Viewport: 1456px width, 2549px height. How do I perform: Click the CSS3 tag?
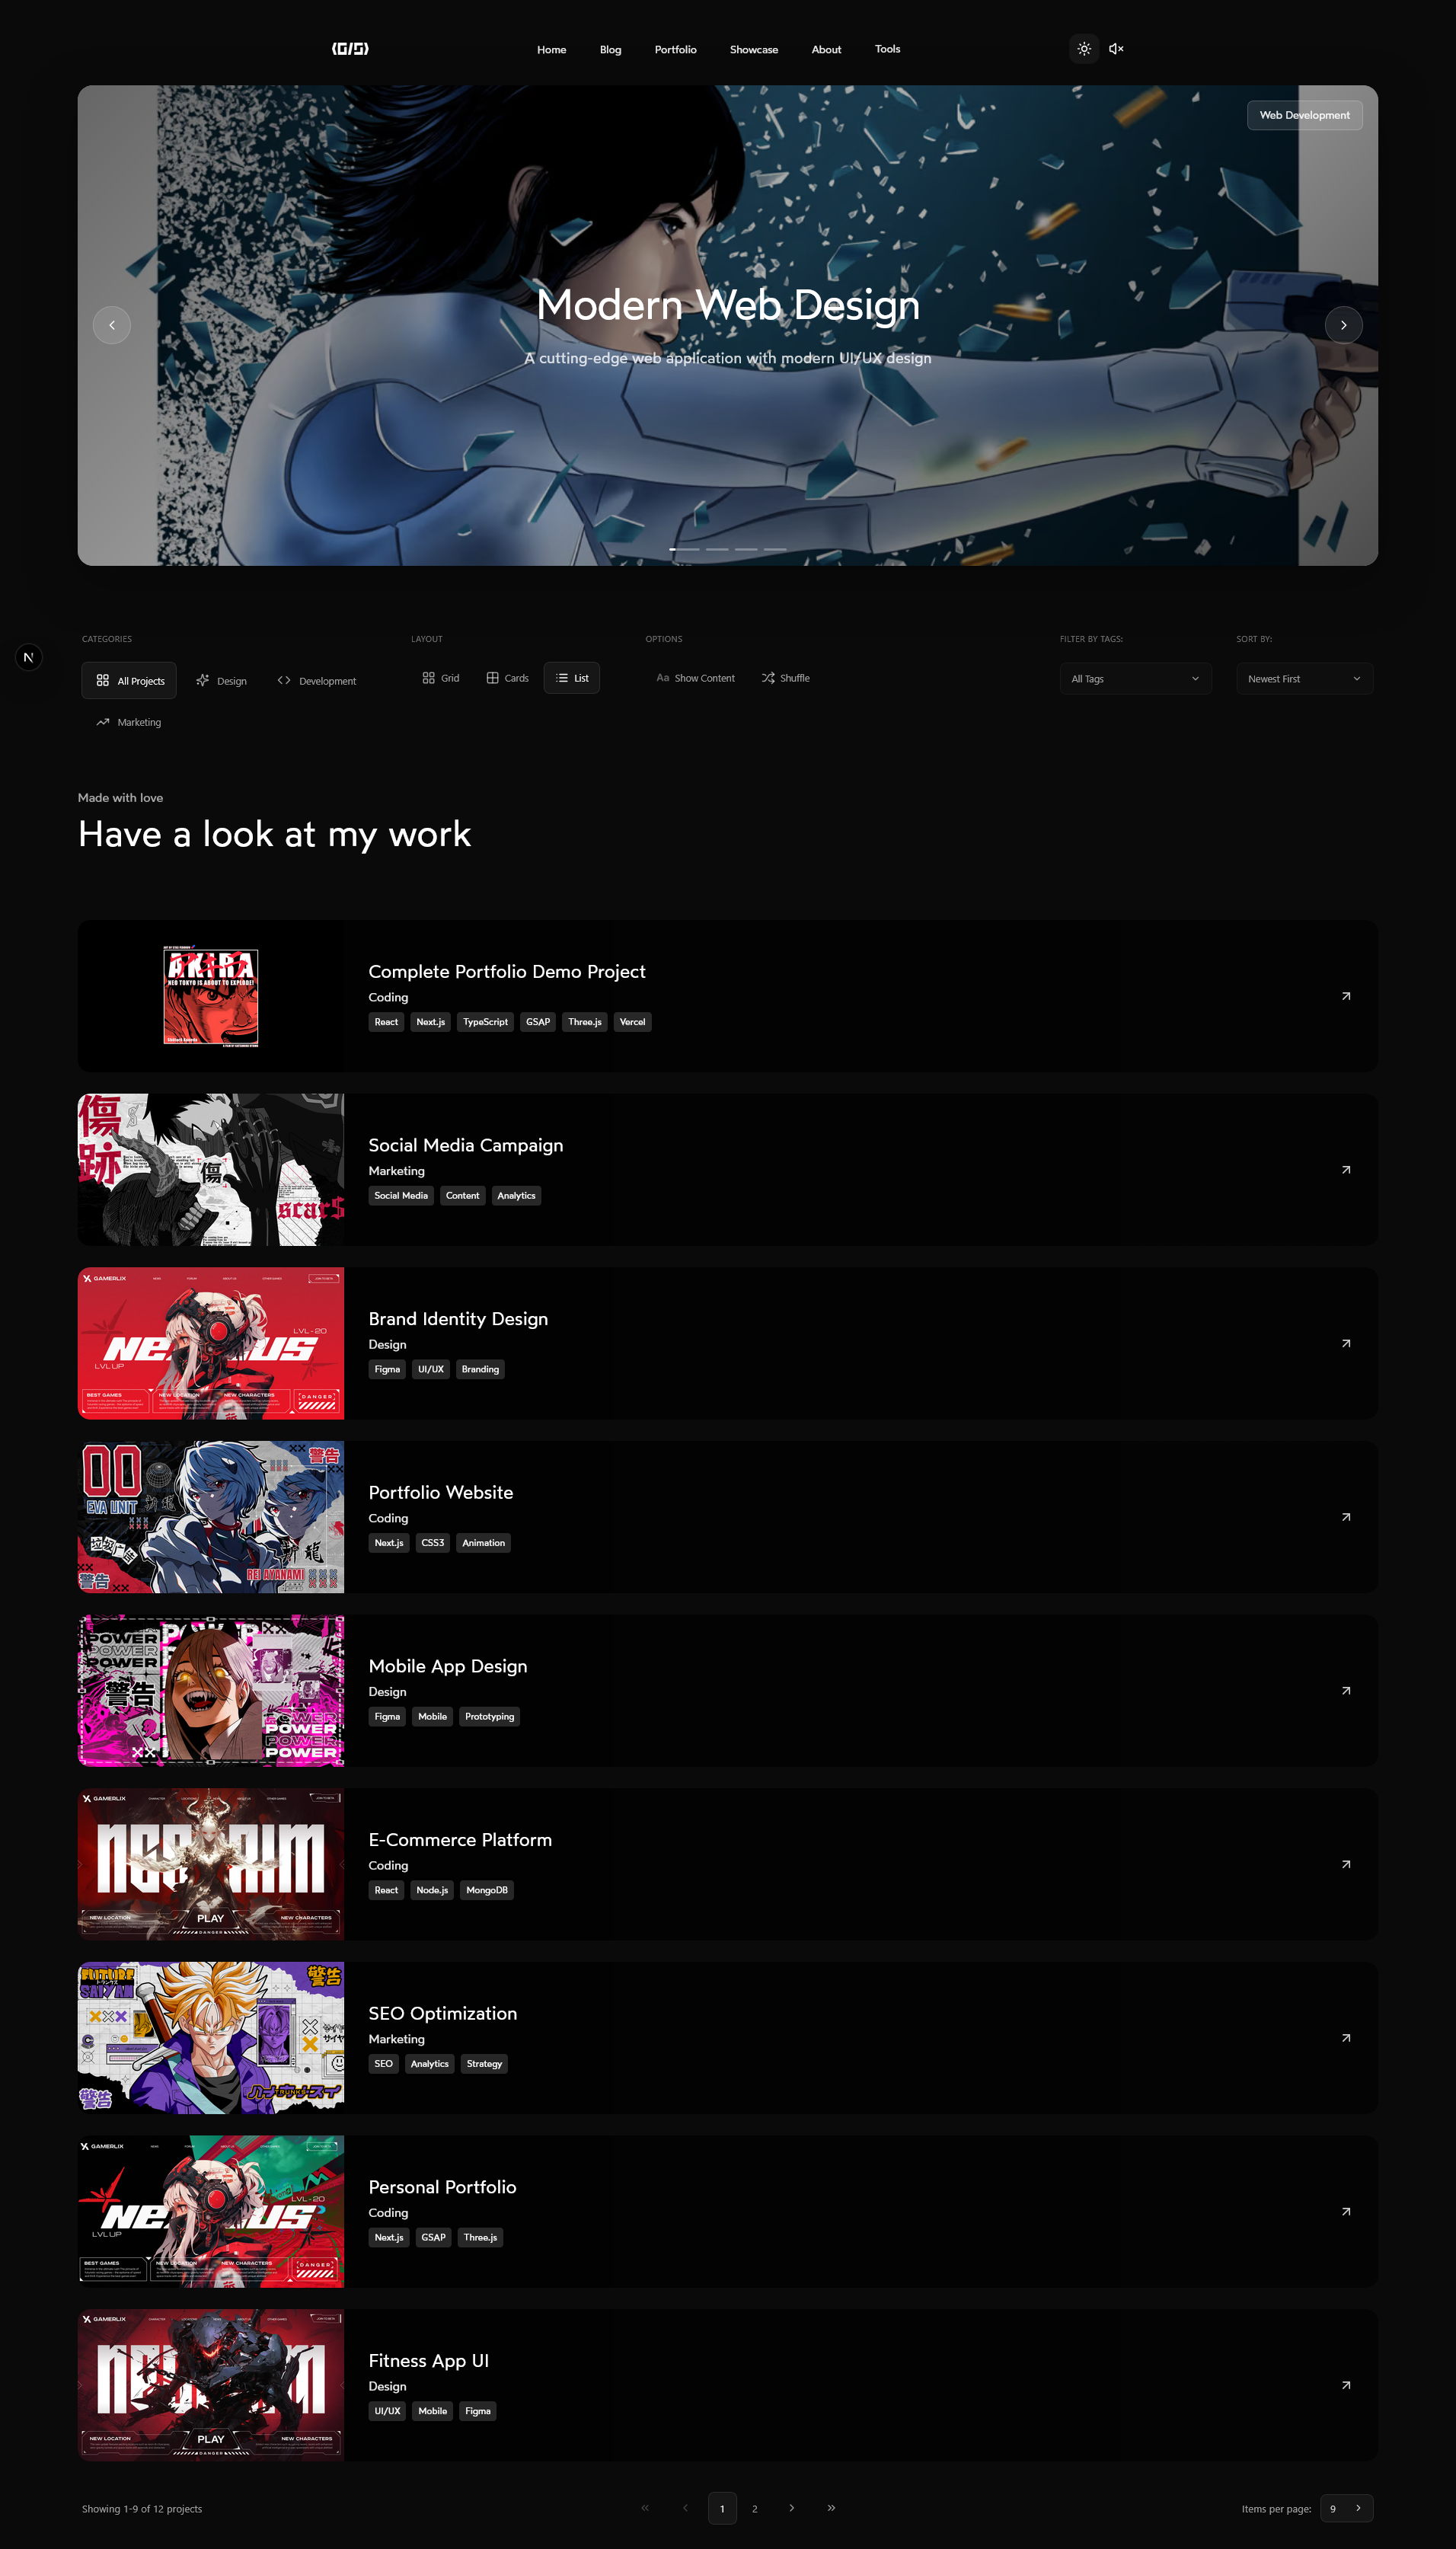[x=432, y=1543]
